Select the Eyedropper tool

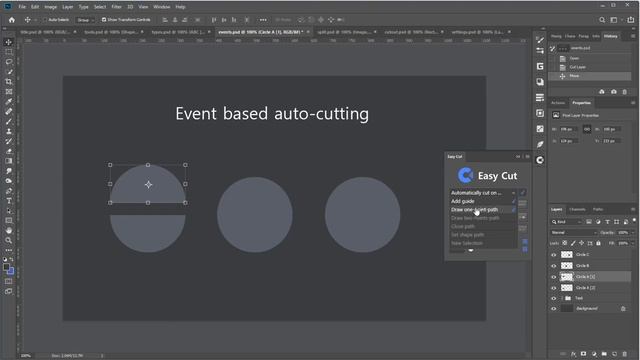(x=9, y=102)
